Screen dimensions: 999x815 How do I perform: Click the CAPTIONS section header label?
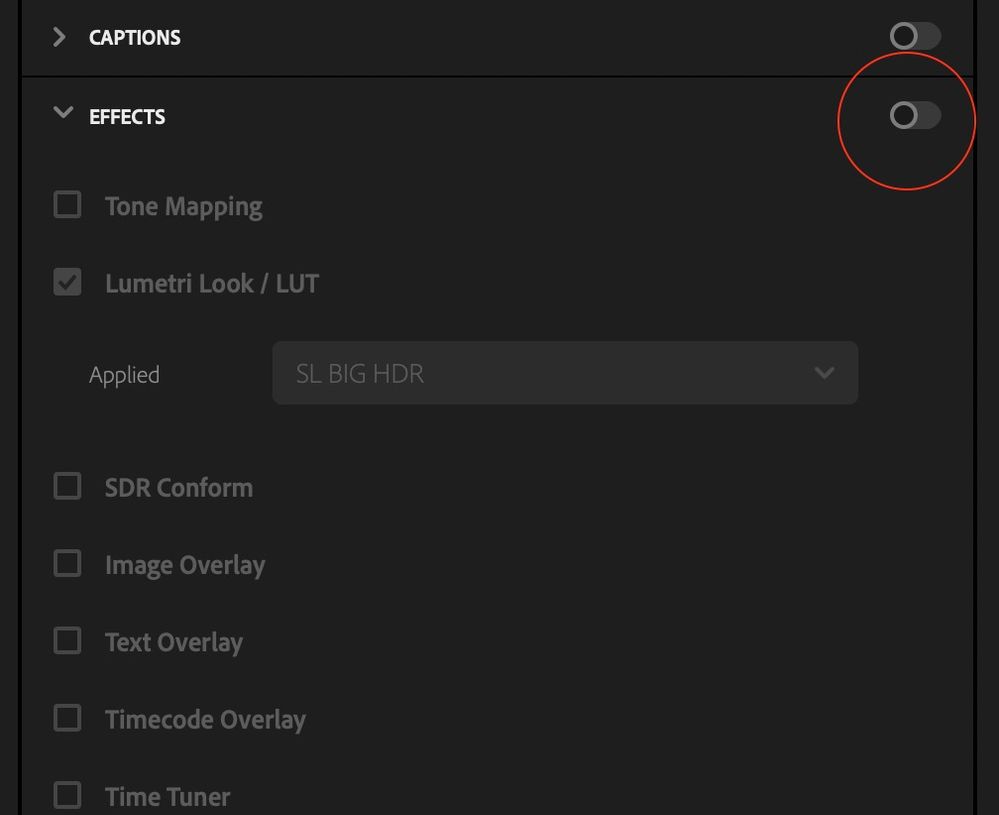click(x=135, y=38)
